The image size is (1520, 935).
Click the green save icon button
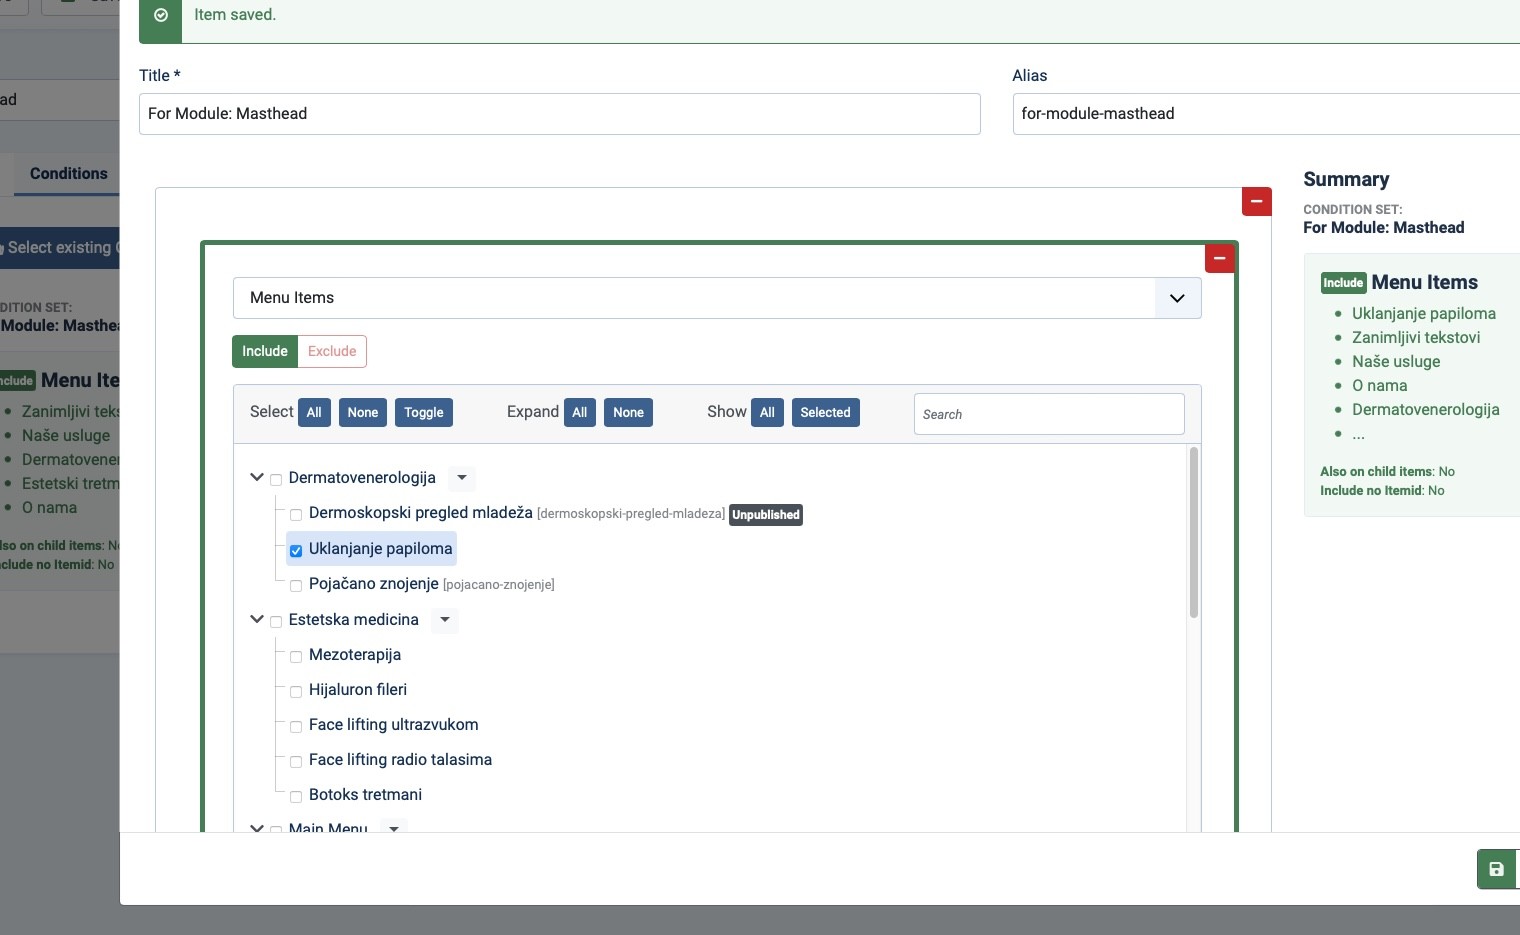point(1497,869)
